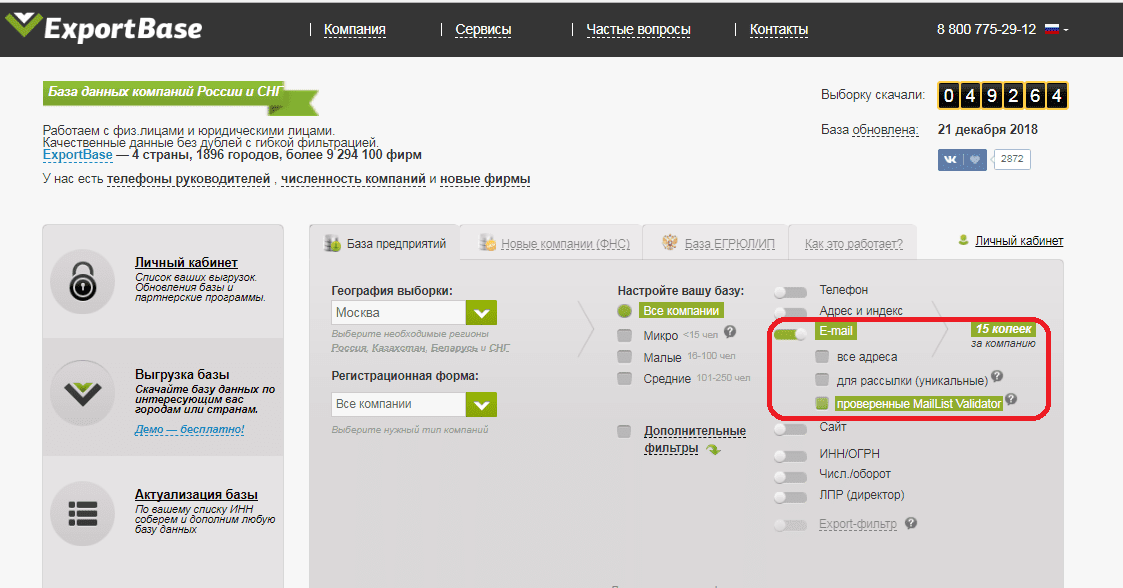Click the list Актуализация базы icon
Image resolution: width=1123 pixels, height=588 pixels.
(82, 514)
